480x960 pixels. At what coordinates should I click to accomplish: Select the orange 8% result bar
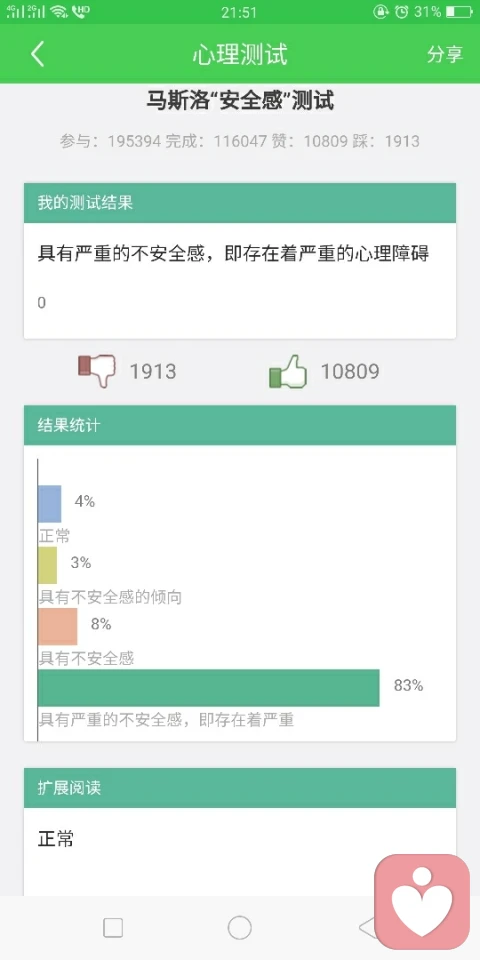pos(58,626)
